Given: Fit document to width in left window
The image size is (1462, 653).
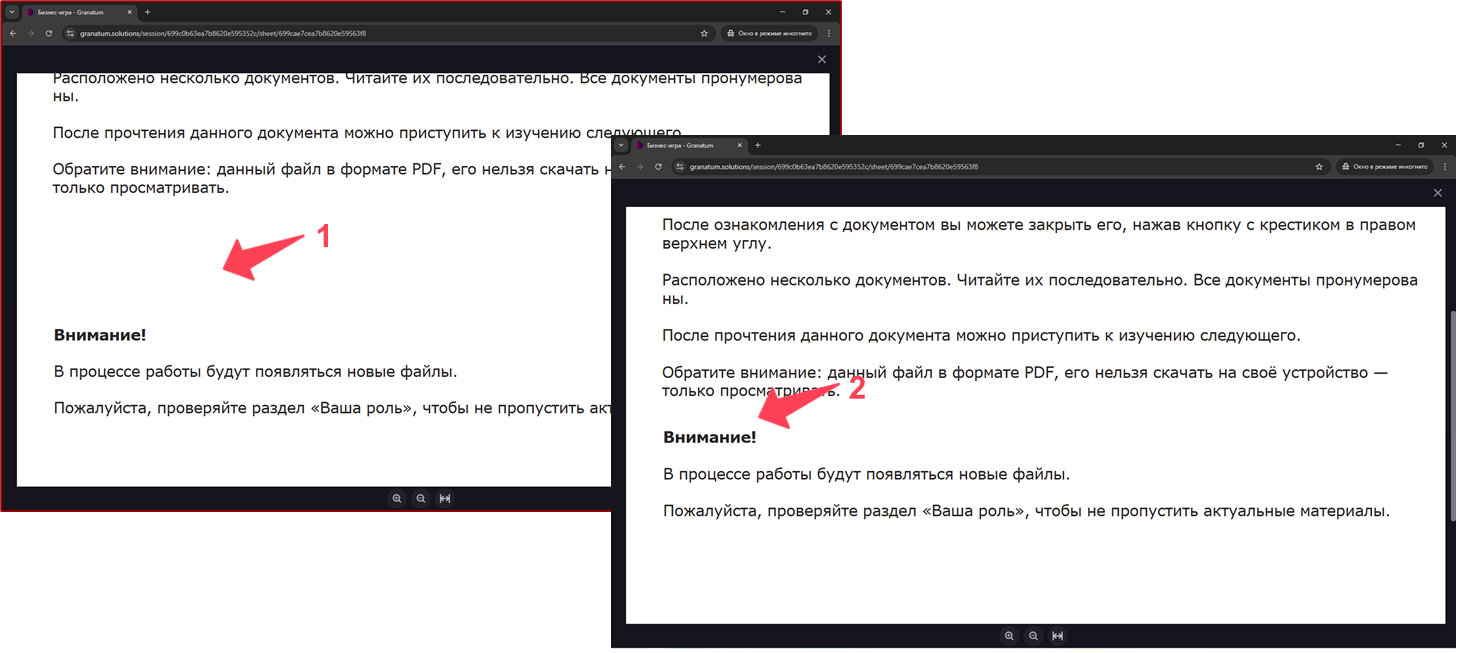Looking at the screenshot, I should tap(445, 499).
